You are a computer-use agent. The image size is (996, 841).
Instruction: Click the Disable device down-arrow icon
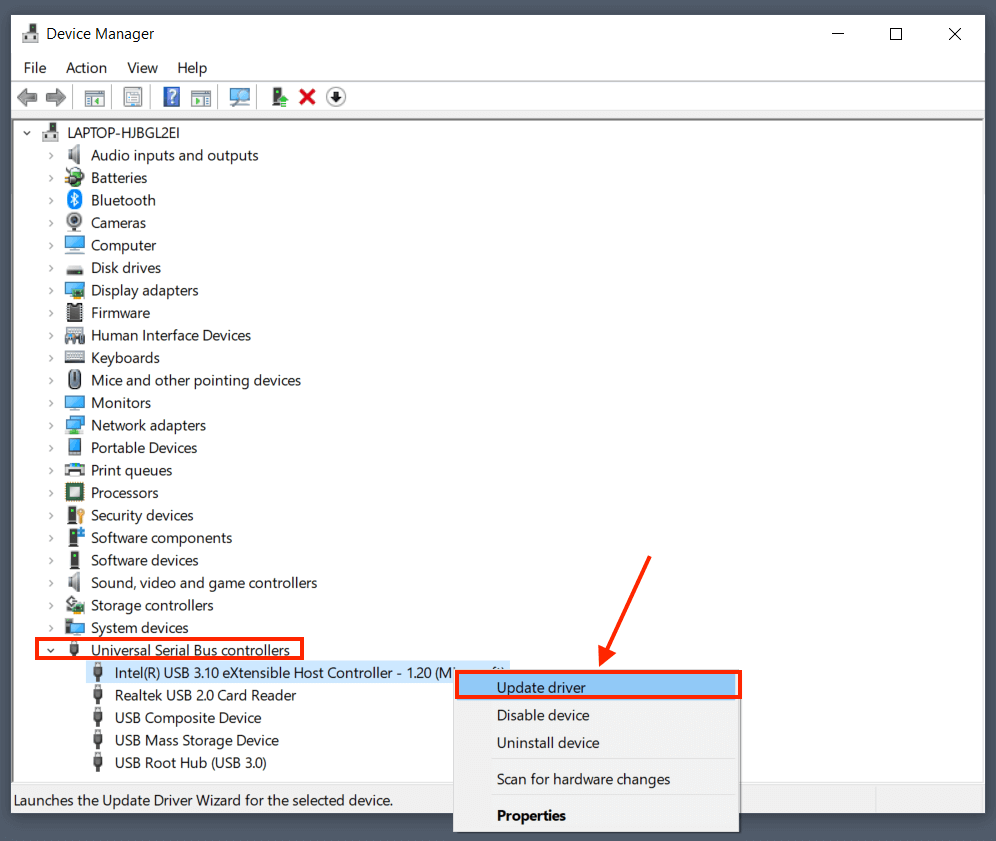[336, 97]
